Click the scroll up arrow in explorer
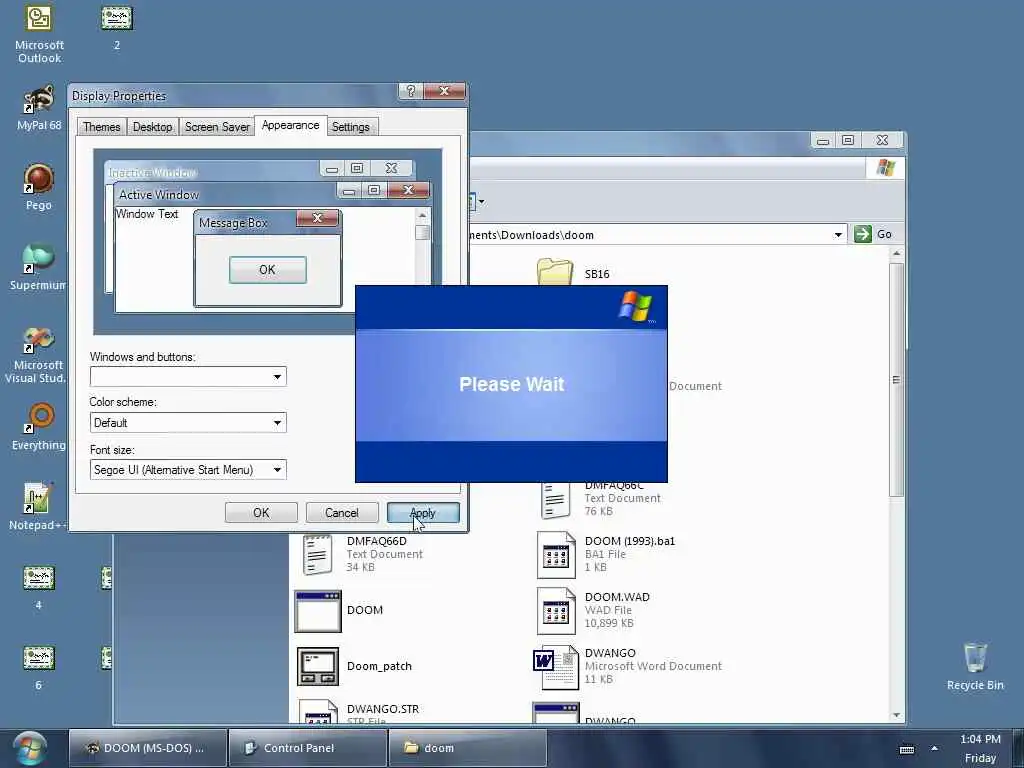 tap(896, 253)
